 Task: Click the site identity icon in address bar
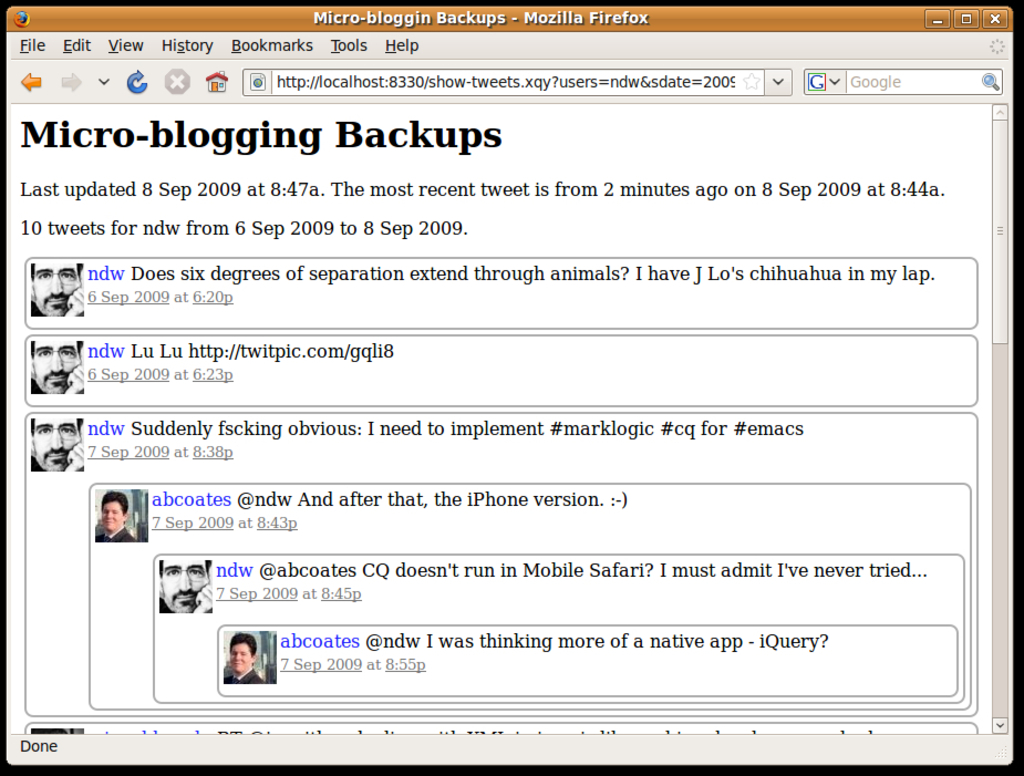[x=259, y=82]
